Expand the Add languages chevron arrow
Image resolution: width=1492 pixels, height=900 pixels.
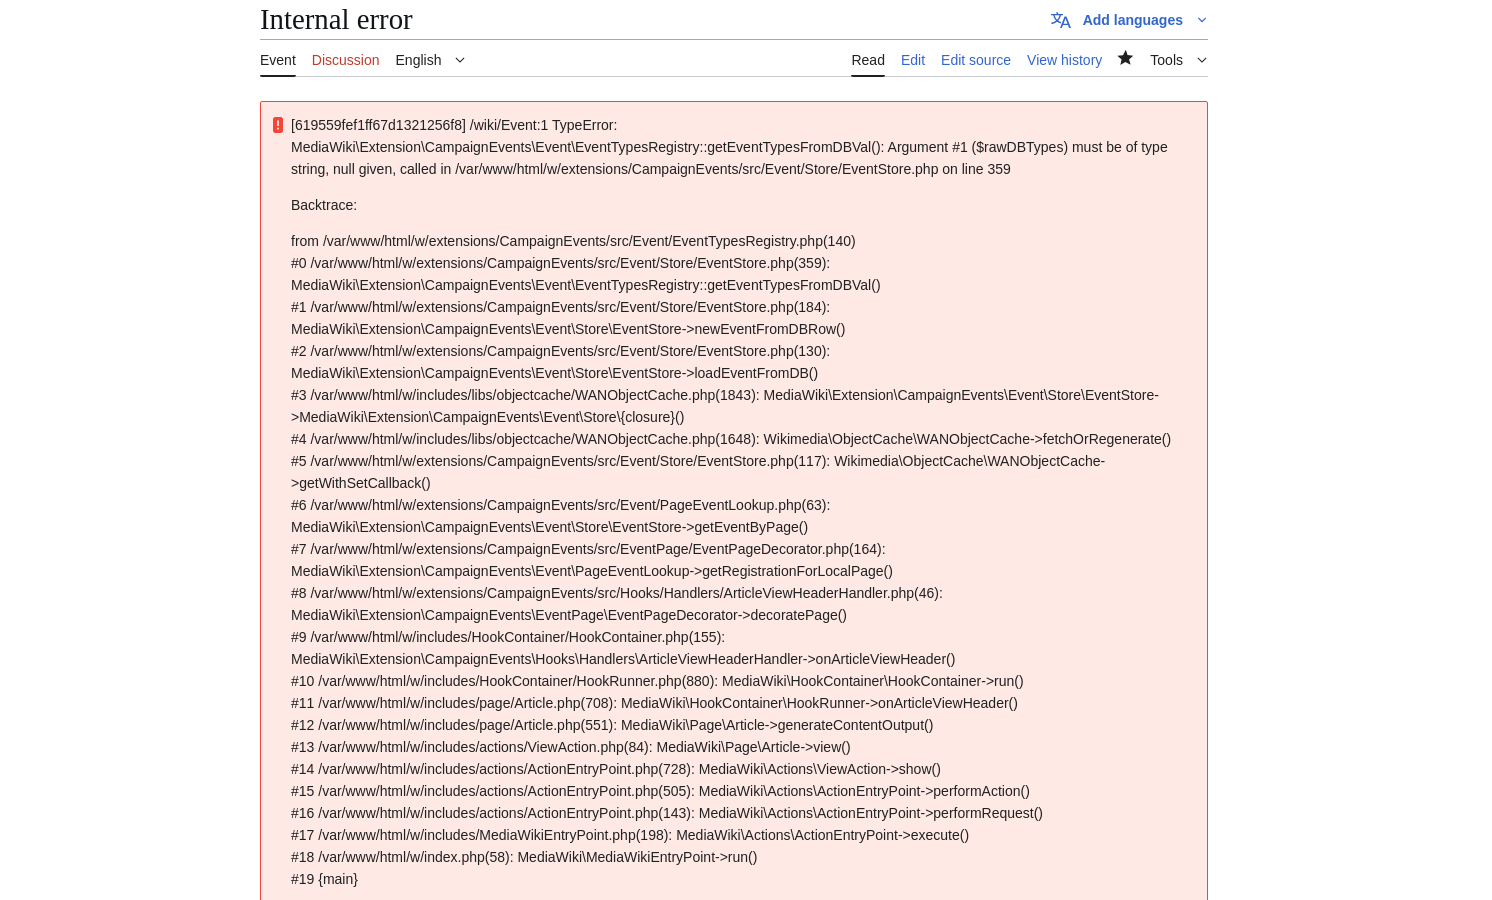1202,20
